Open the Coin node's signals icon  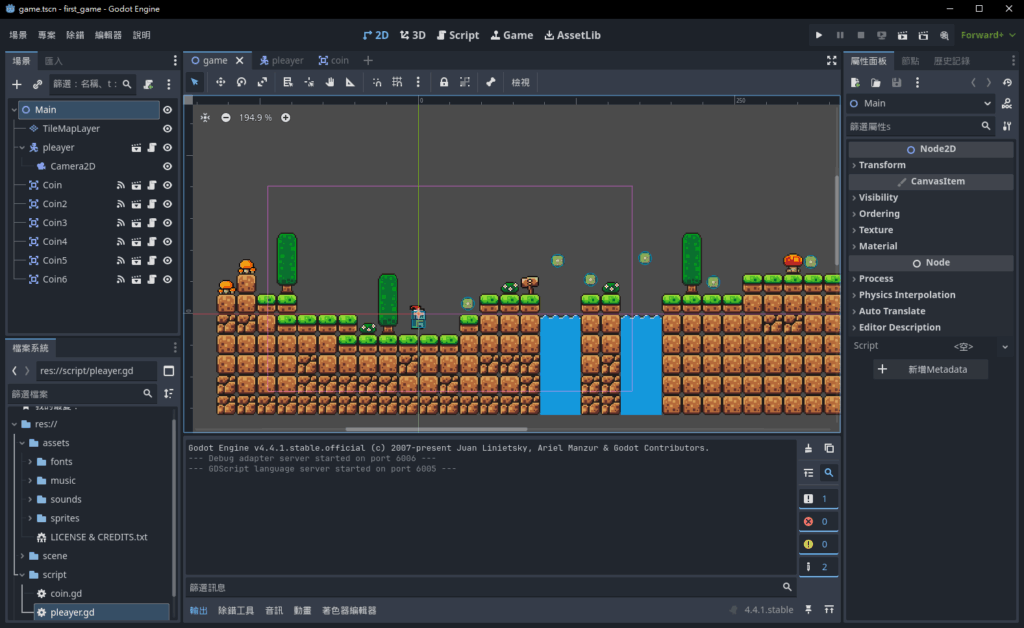coord(121,185)
